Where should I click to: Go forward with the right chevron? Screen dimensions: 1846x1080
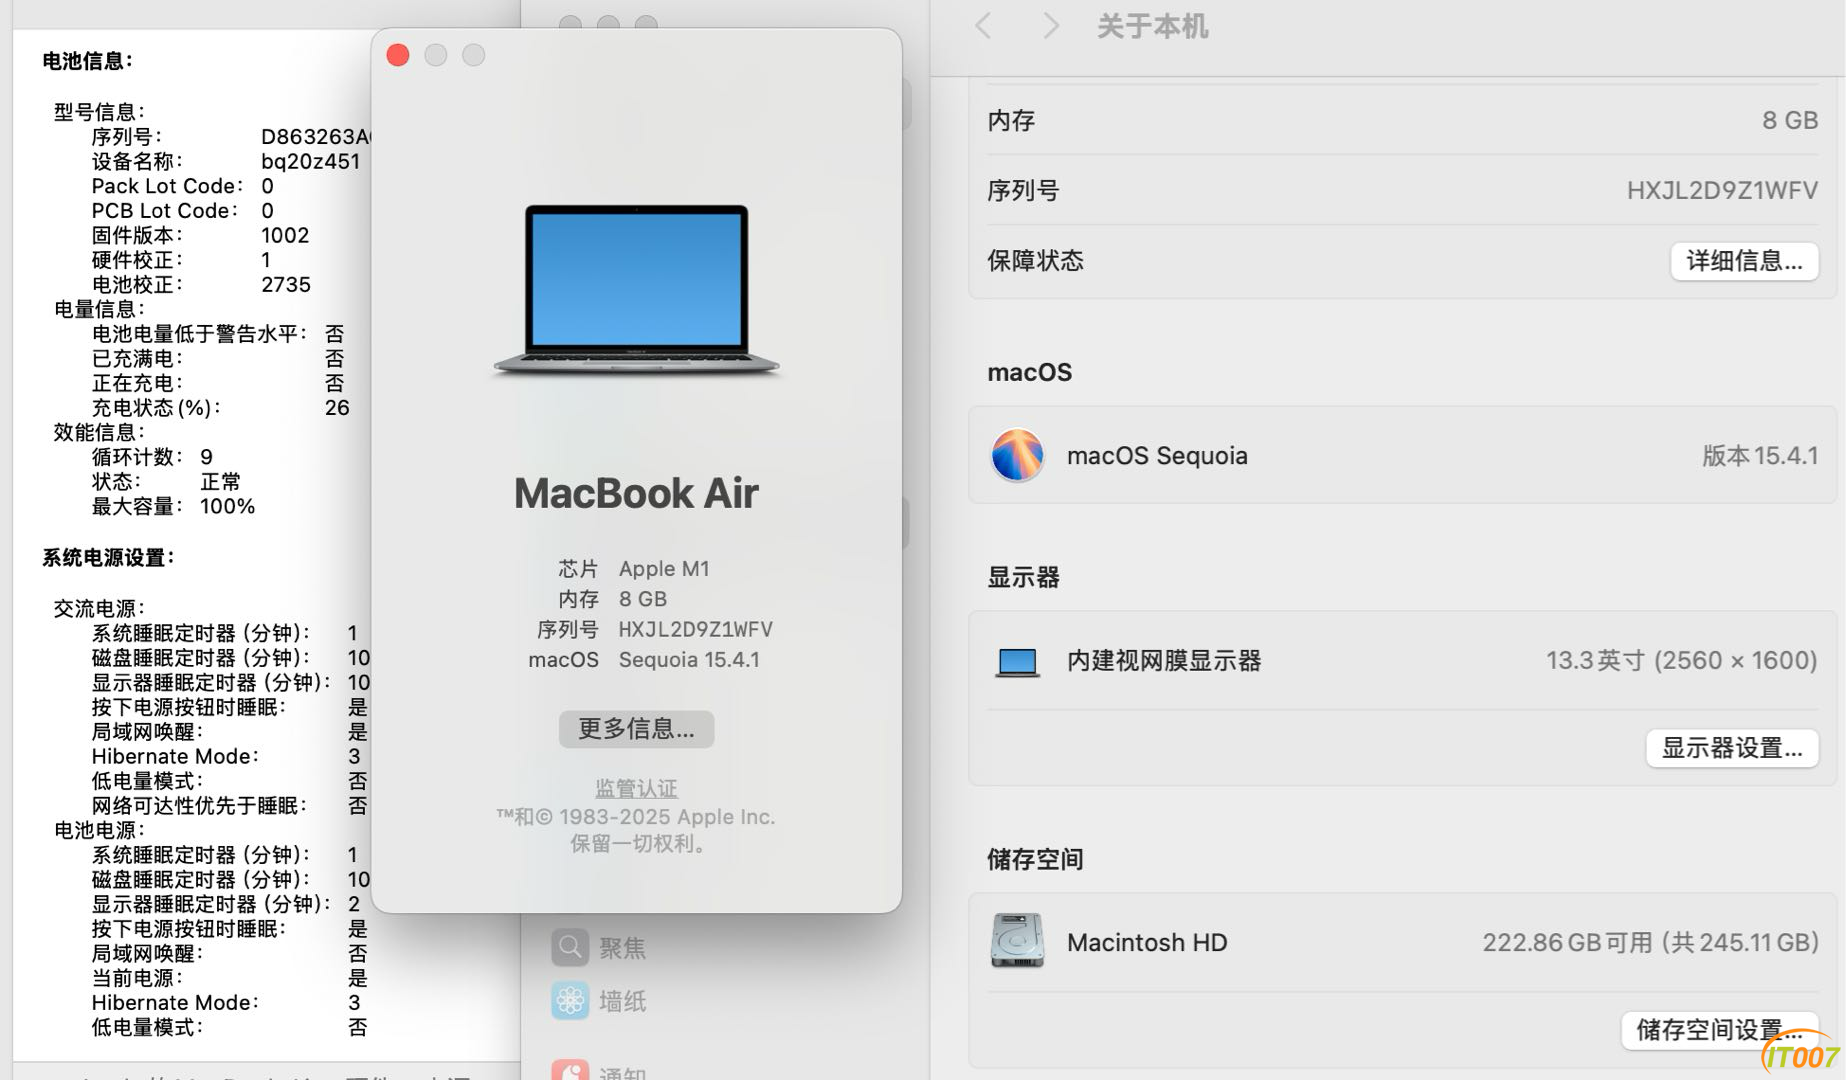[x=1050, y=26]
